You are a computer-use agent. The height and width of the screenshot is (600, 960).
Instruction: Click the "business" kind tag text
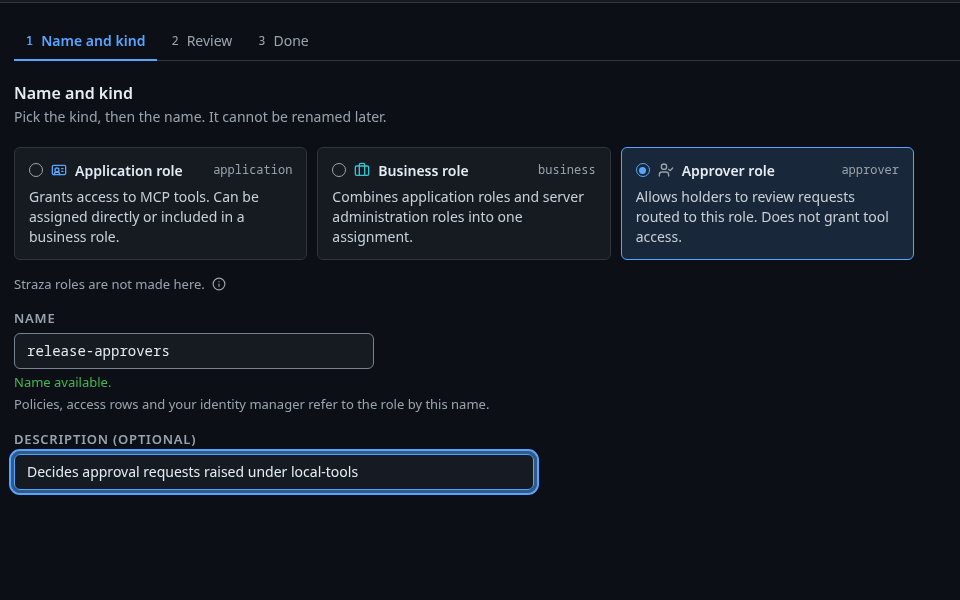[x=566, y=170]
